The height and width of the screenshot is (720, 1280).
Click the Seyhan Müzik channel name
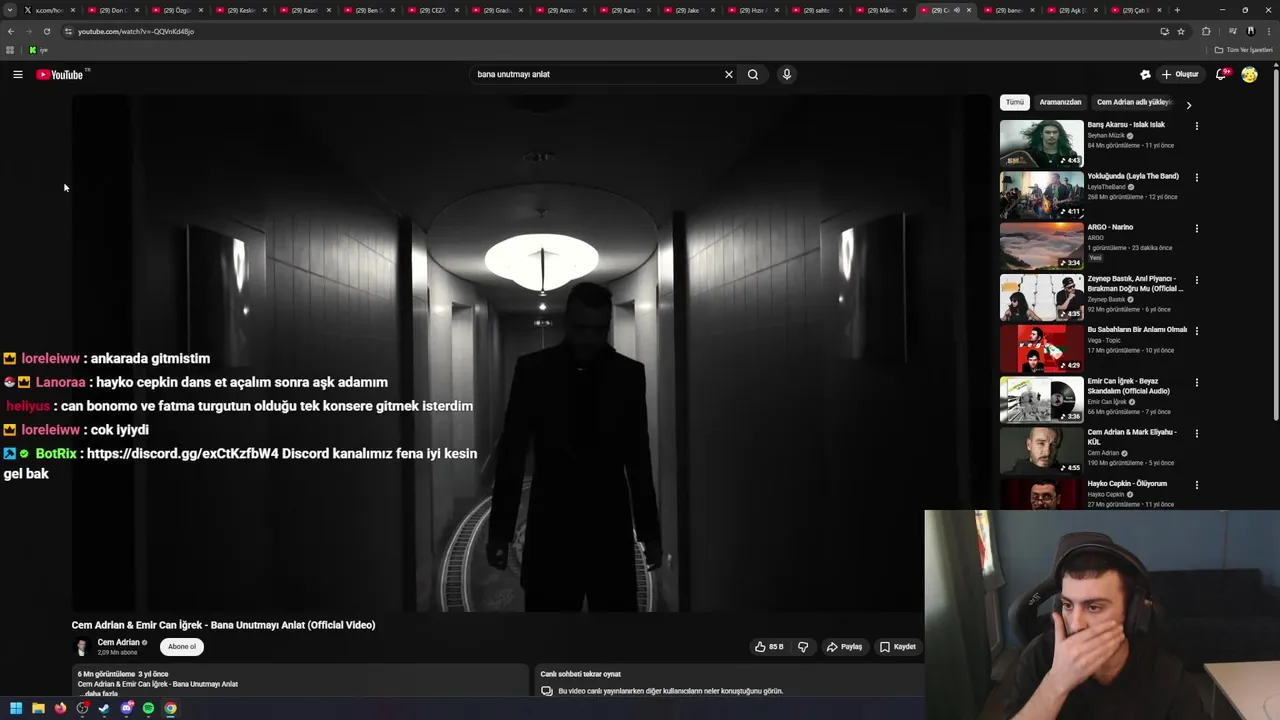(1106, 136)
